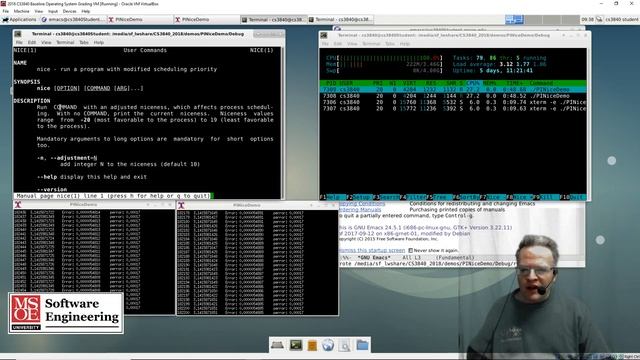Check the Never show it again checkbox
This screenshot has width=640, height=360.
coord(411,251)
